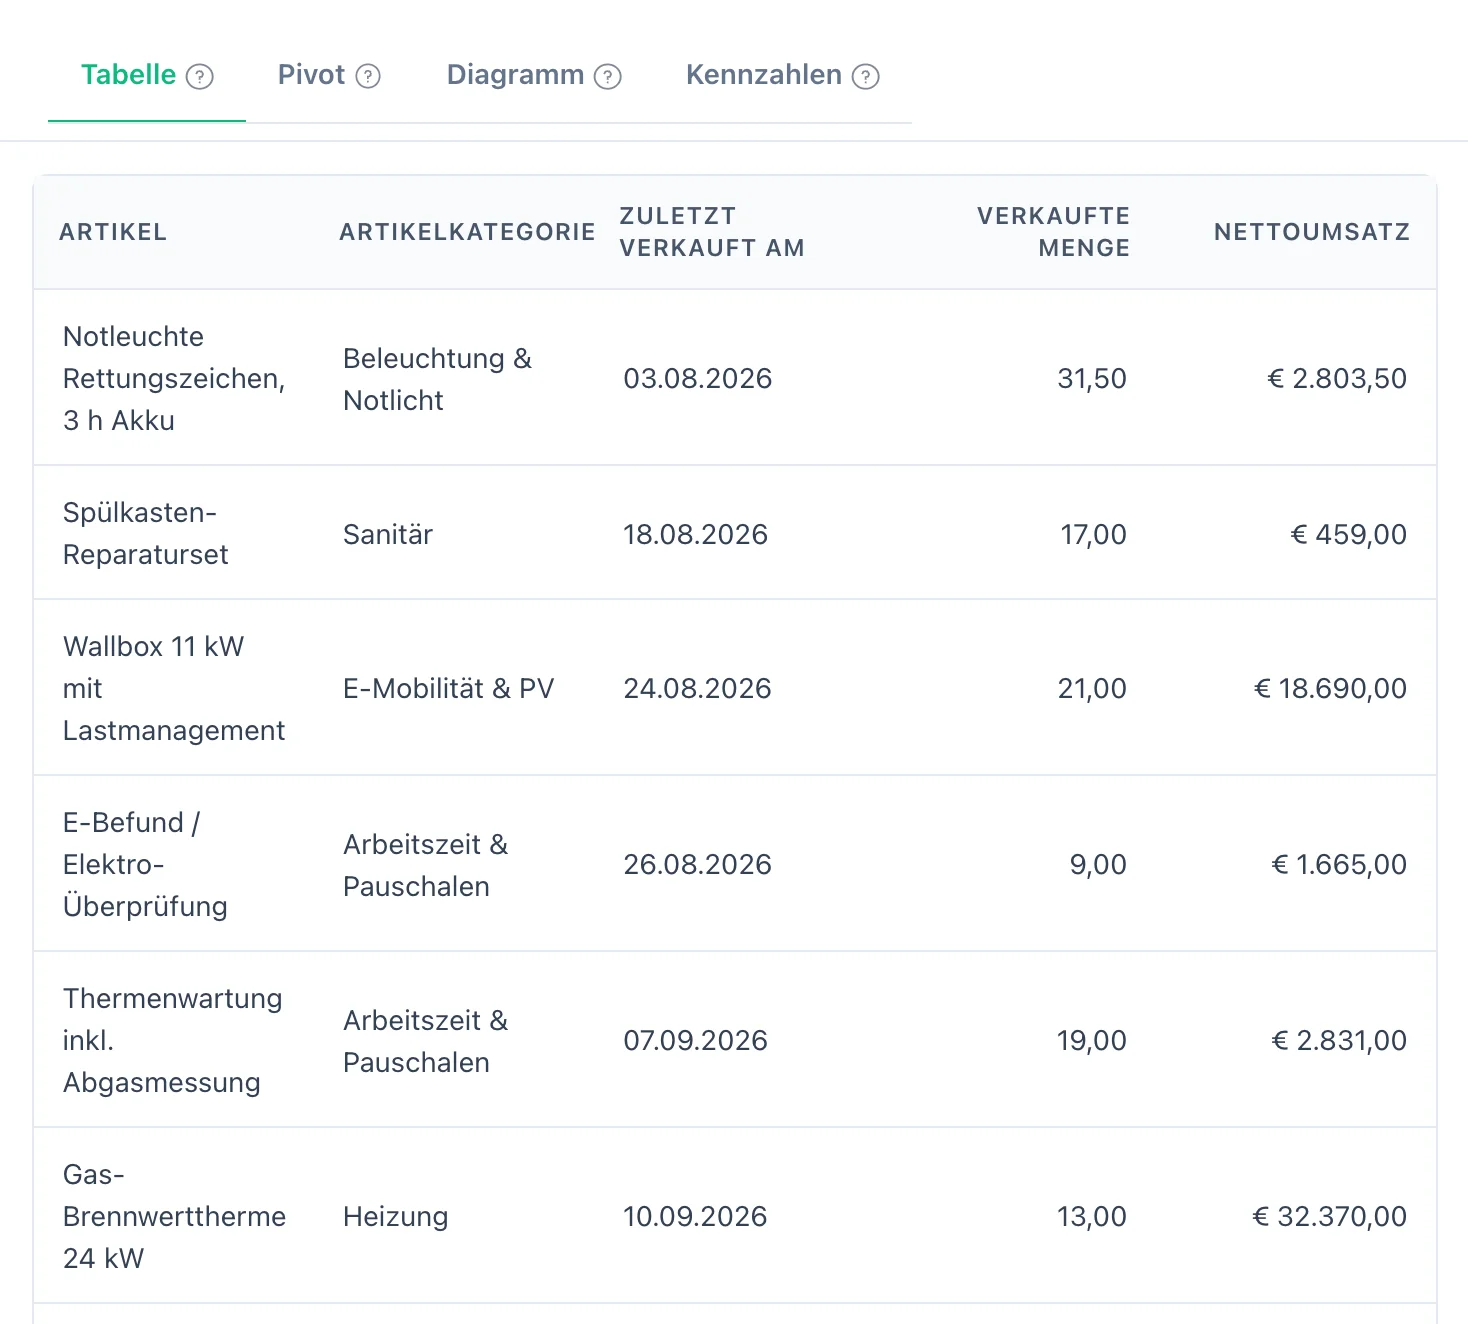Switch to the Pivot tab

pyautogui.click(x=329, y=76)
